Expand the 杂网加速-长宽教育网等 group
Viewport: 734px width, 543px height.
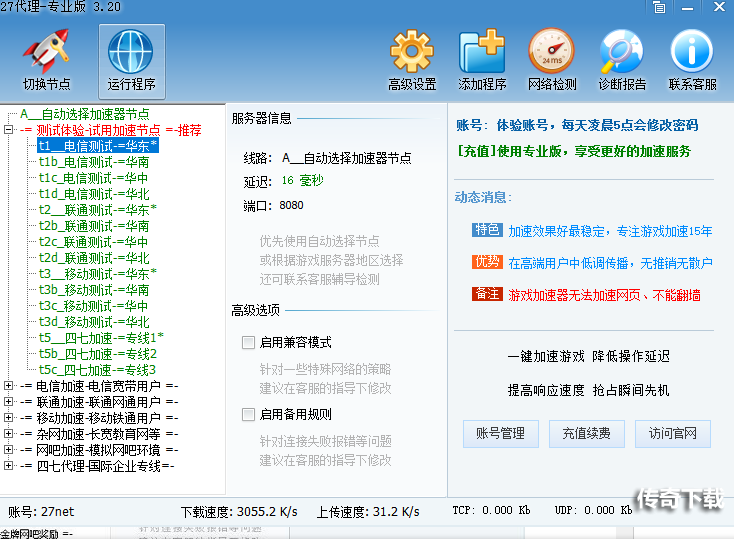pyautogui.click(x=8, y=433)
